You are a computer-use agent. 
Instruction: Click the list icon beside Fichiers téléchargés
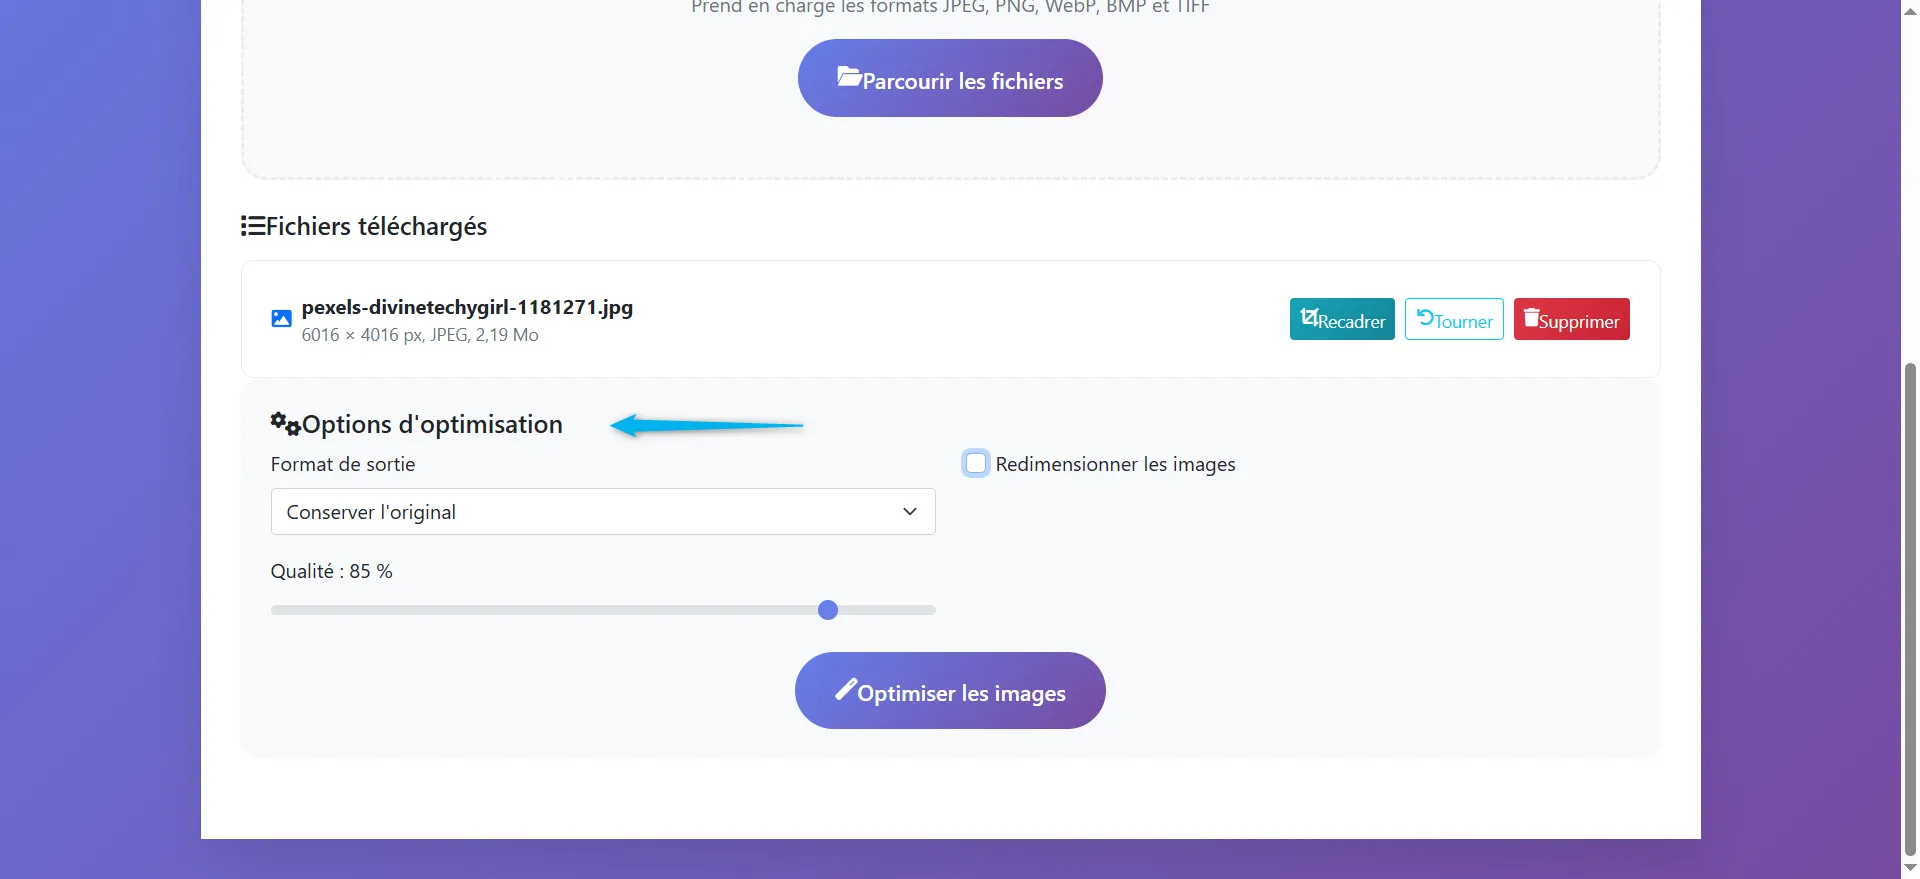click(252, 226)
